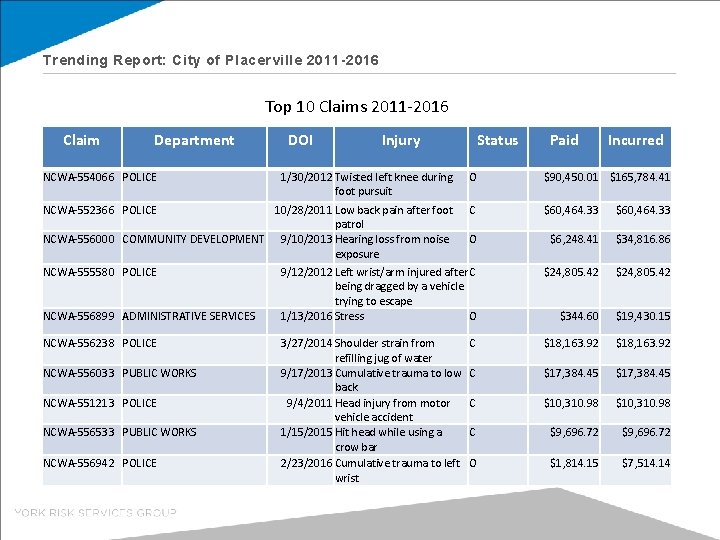Select claim number NCWA-556533
The width and height of the screenshot is (720, 540).
(79, 433)
